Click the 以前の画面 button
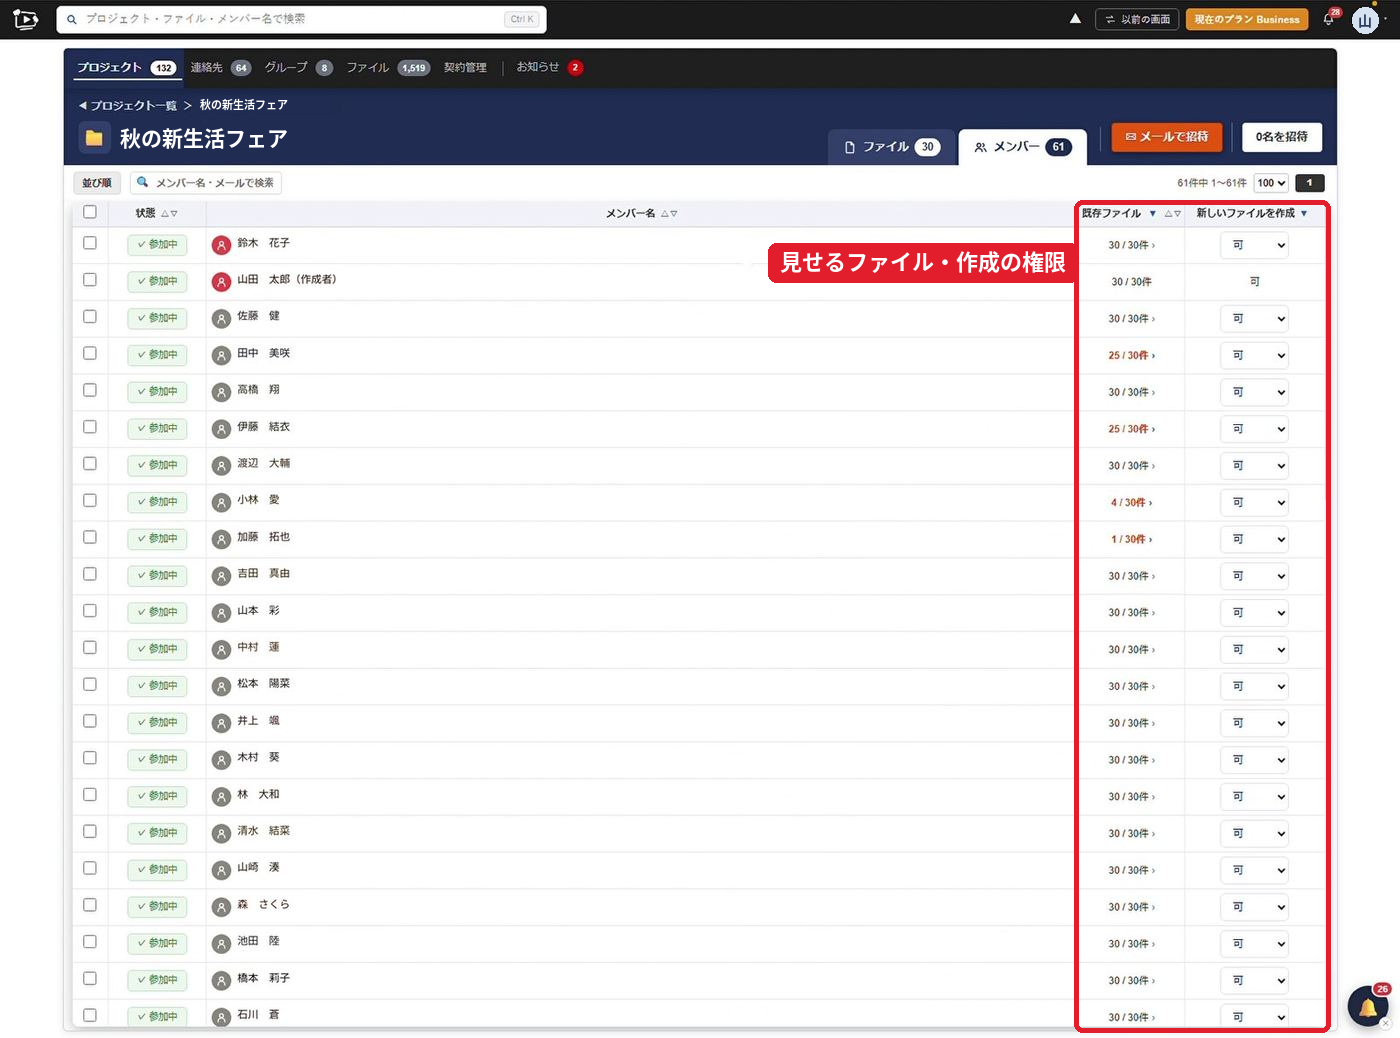 (x=1137, y=19)
